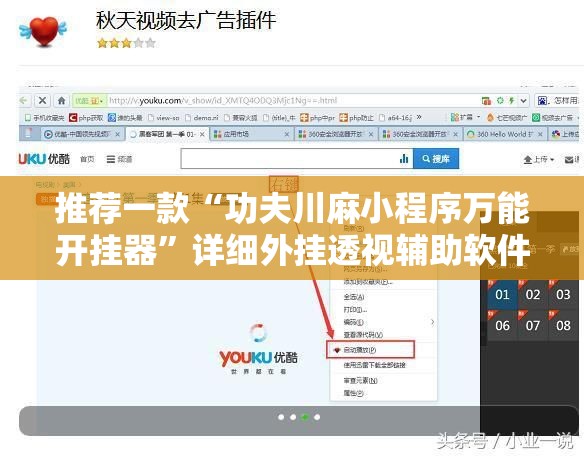Play episode 02

coord(533,295)
